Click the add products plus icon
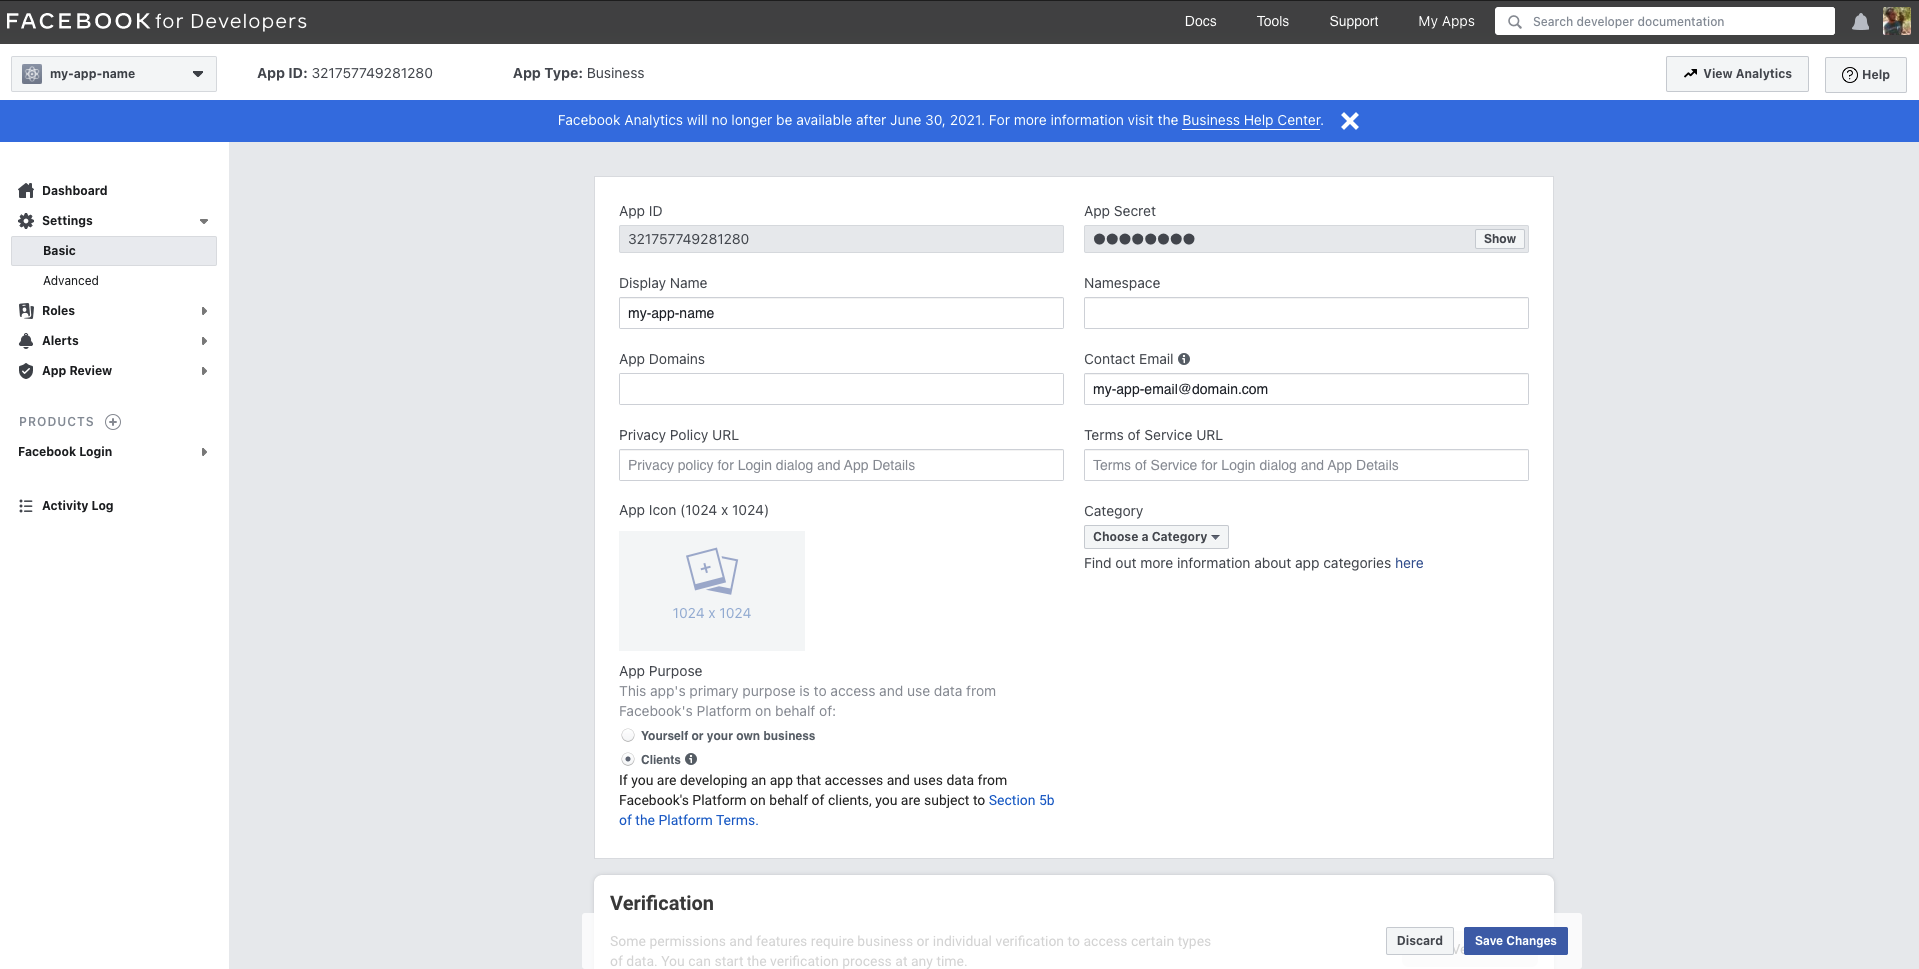 coord(113,422)
